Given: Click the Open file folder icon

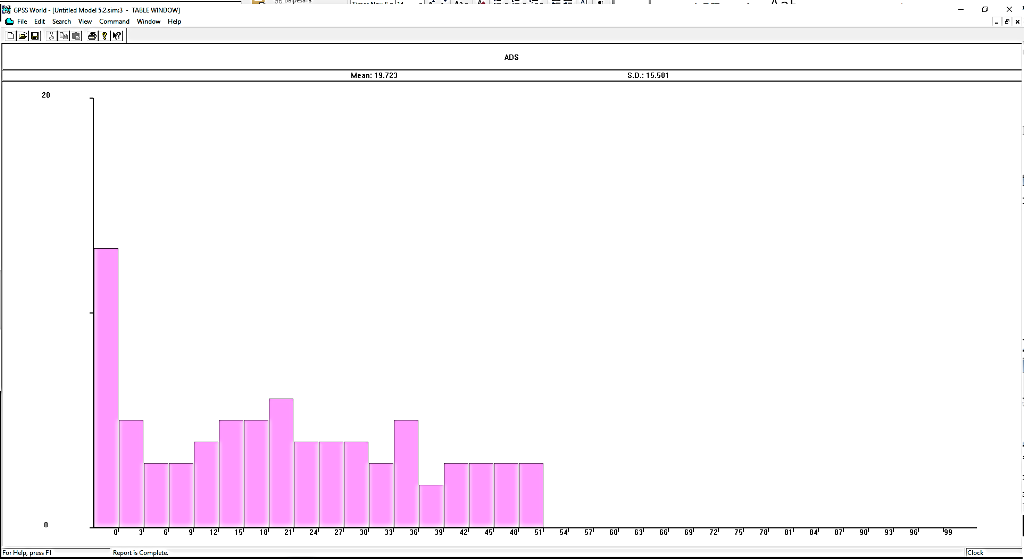Looking at the screenshot, I should (x=23, y=36).
